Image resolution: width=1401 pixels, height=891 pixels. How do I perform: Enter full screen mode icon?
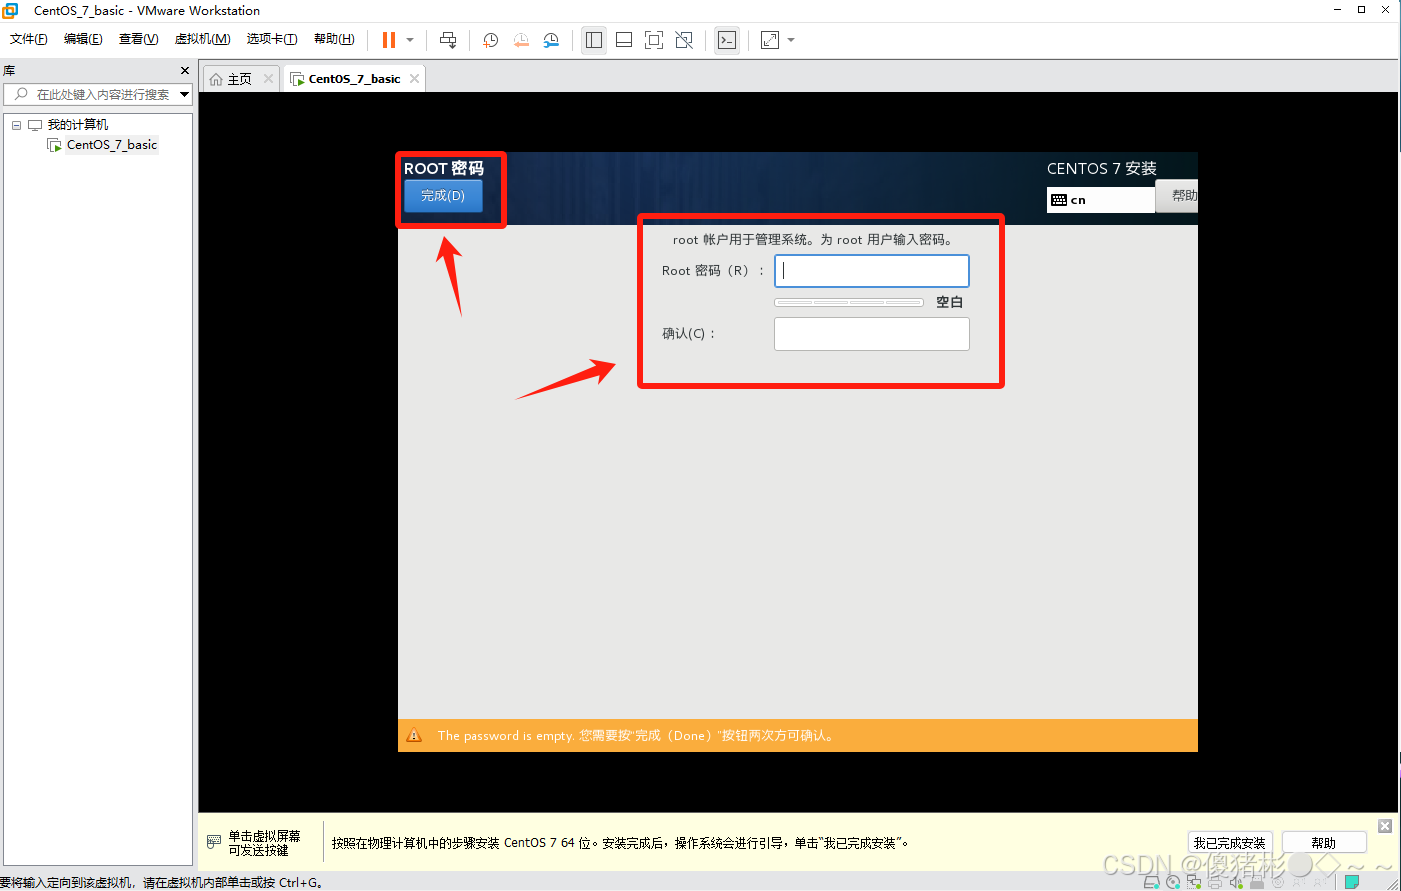click(x=654, y=40)
